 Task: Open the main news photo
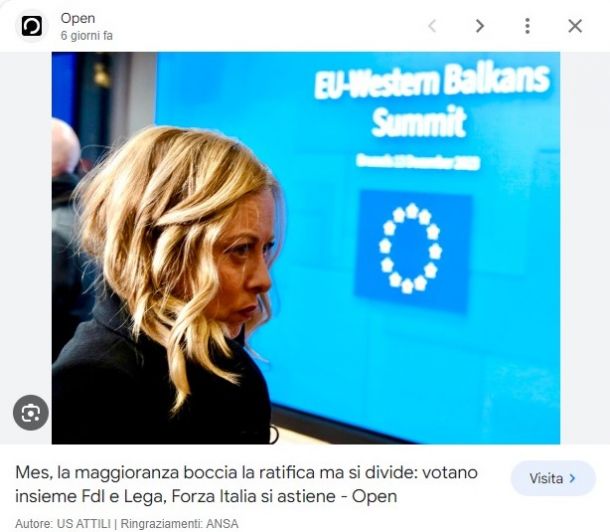(x=306, y=248)
